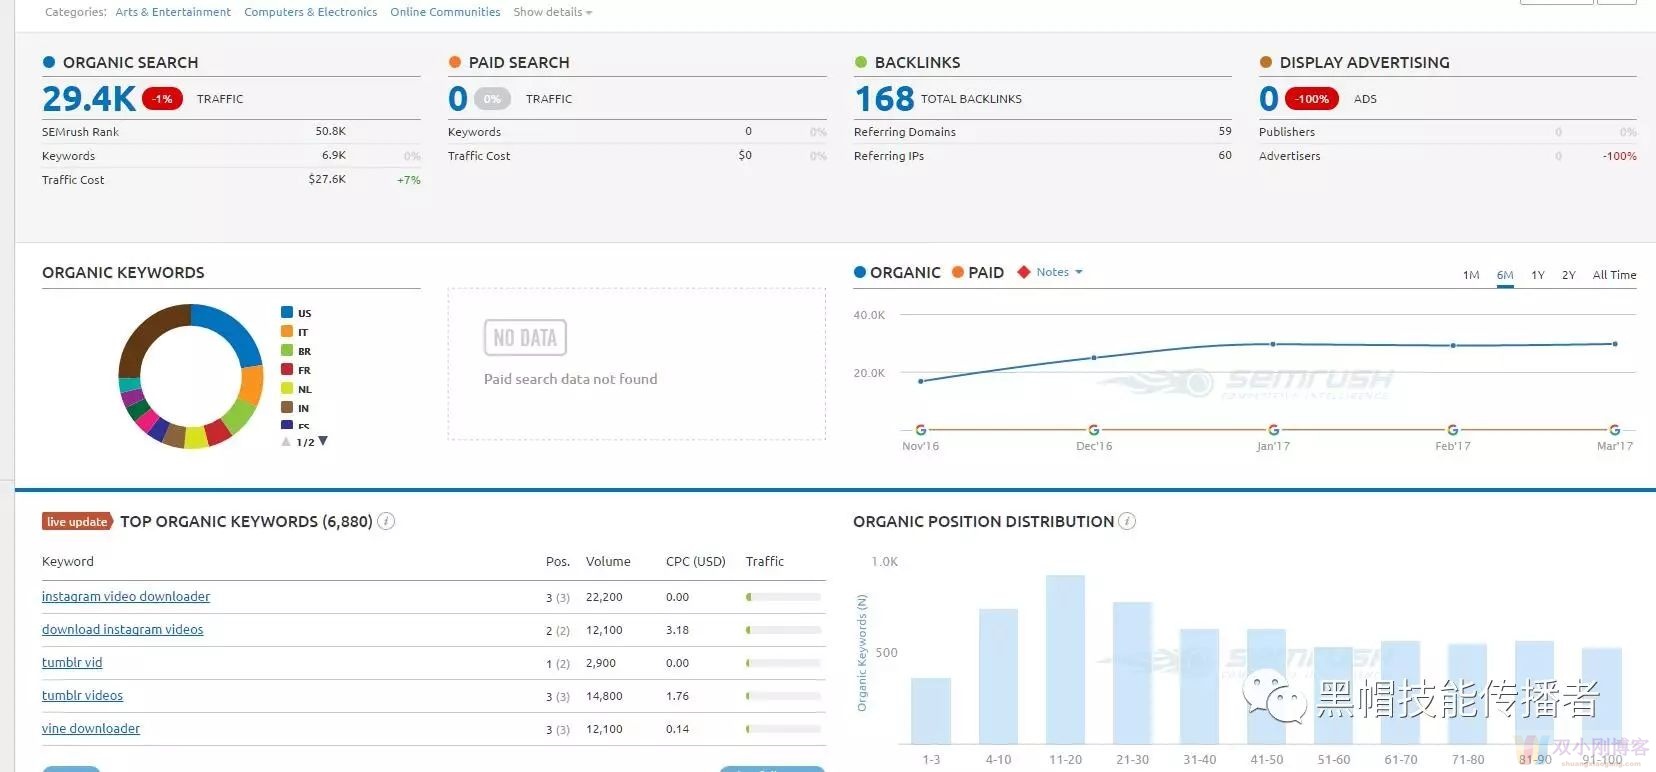
Task: Toggle the PAID series in the chart legend
Action: coord(978,272)
